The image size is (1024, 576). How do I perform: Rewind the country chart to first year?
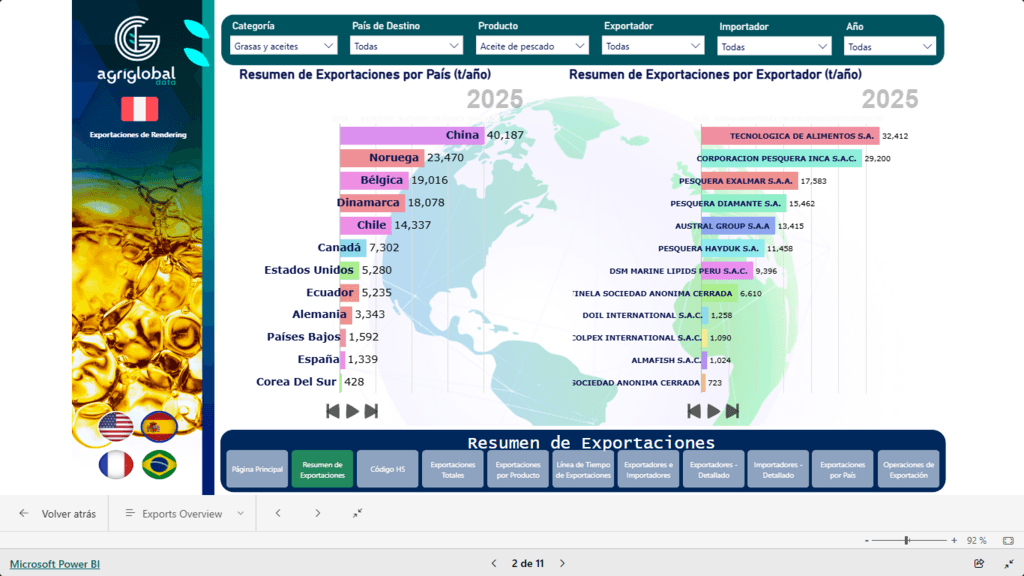334,410
